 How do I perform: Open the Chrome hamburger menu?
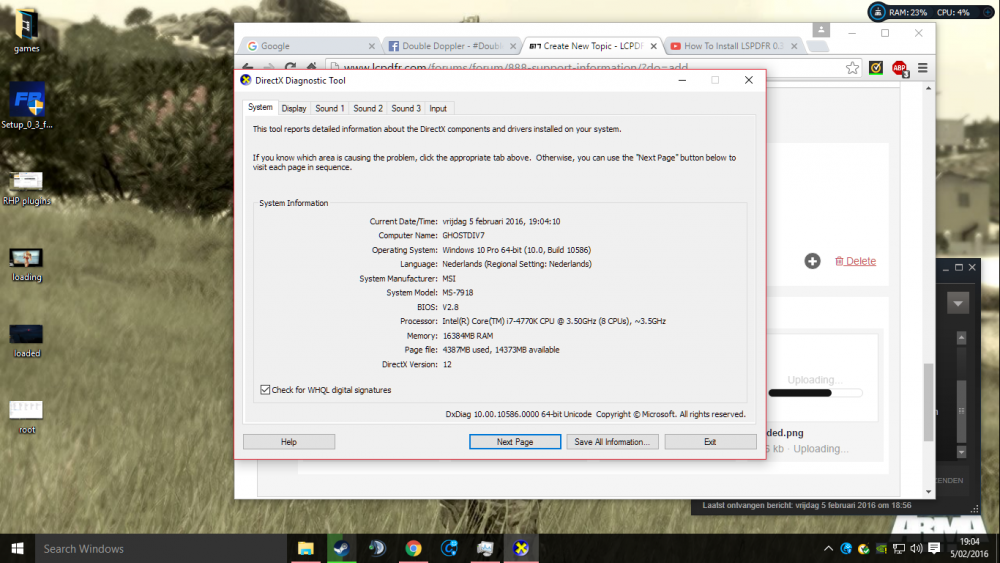[x=922, y=68]
